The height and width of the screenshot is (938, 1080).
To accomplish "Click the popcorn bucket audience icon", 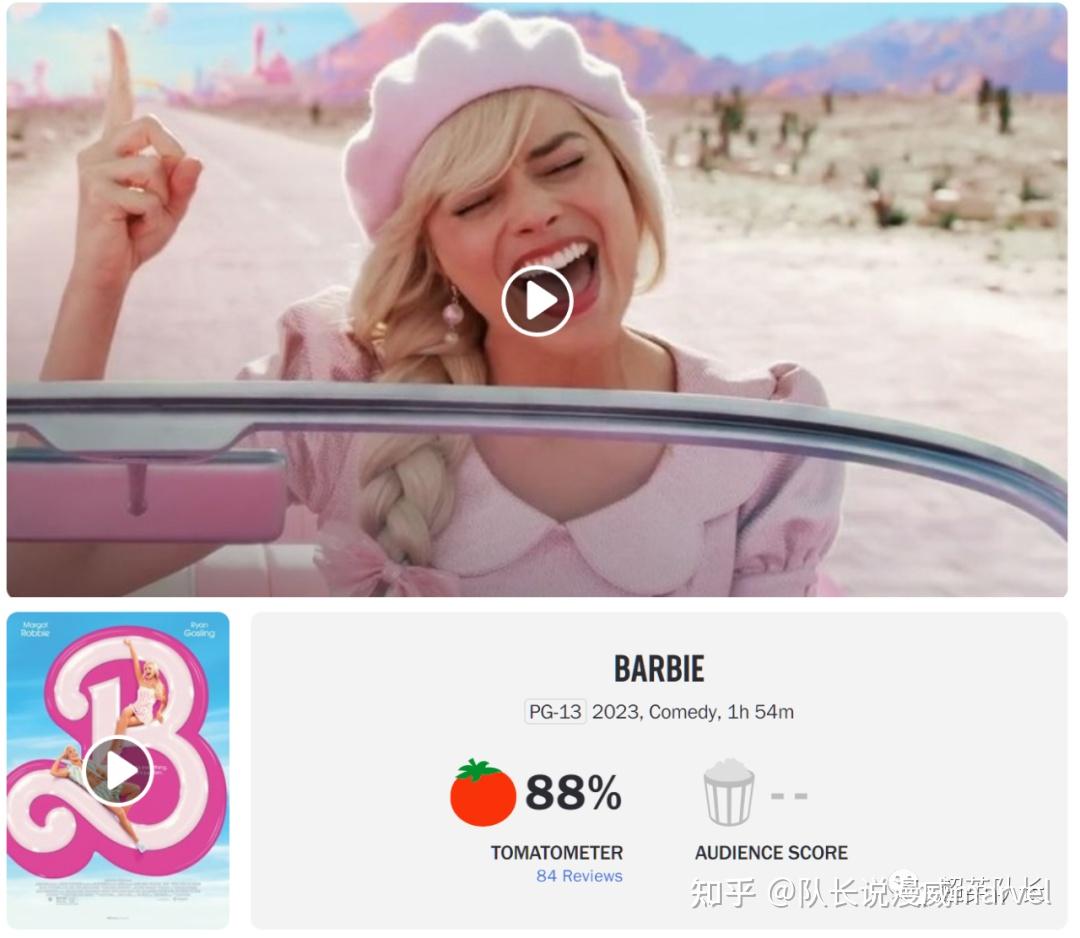I will click(x=729, y=792).
